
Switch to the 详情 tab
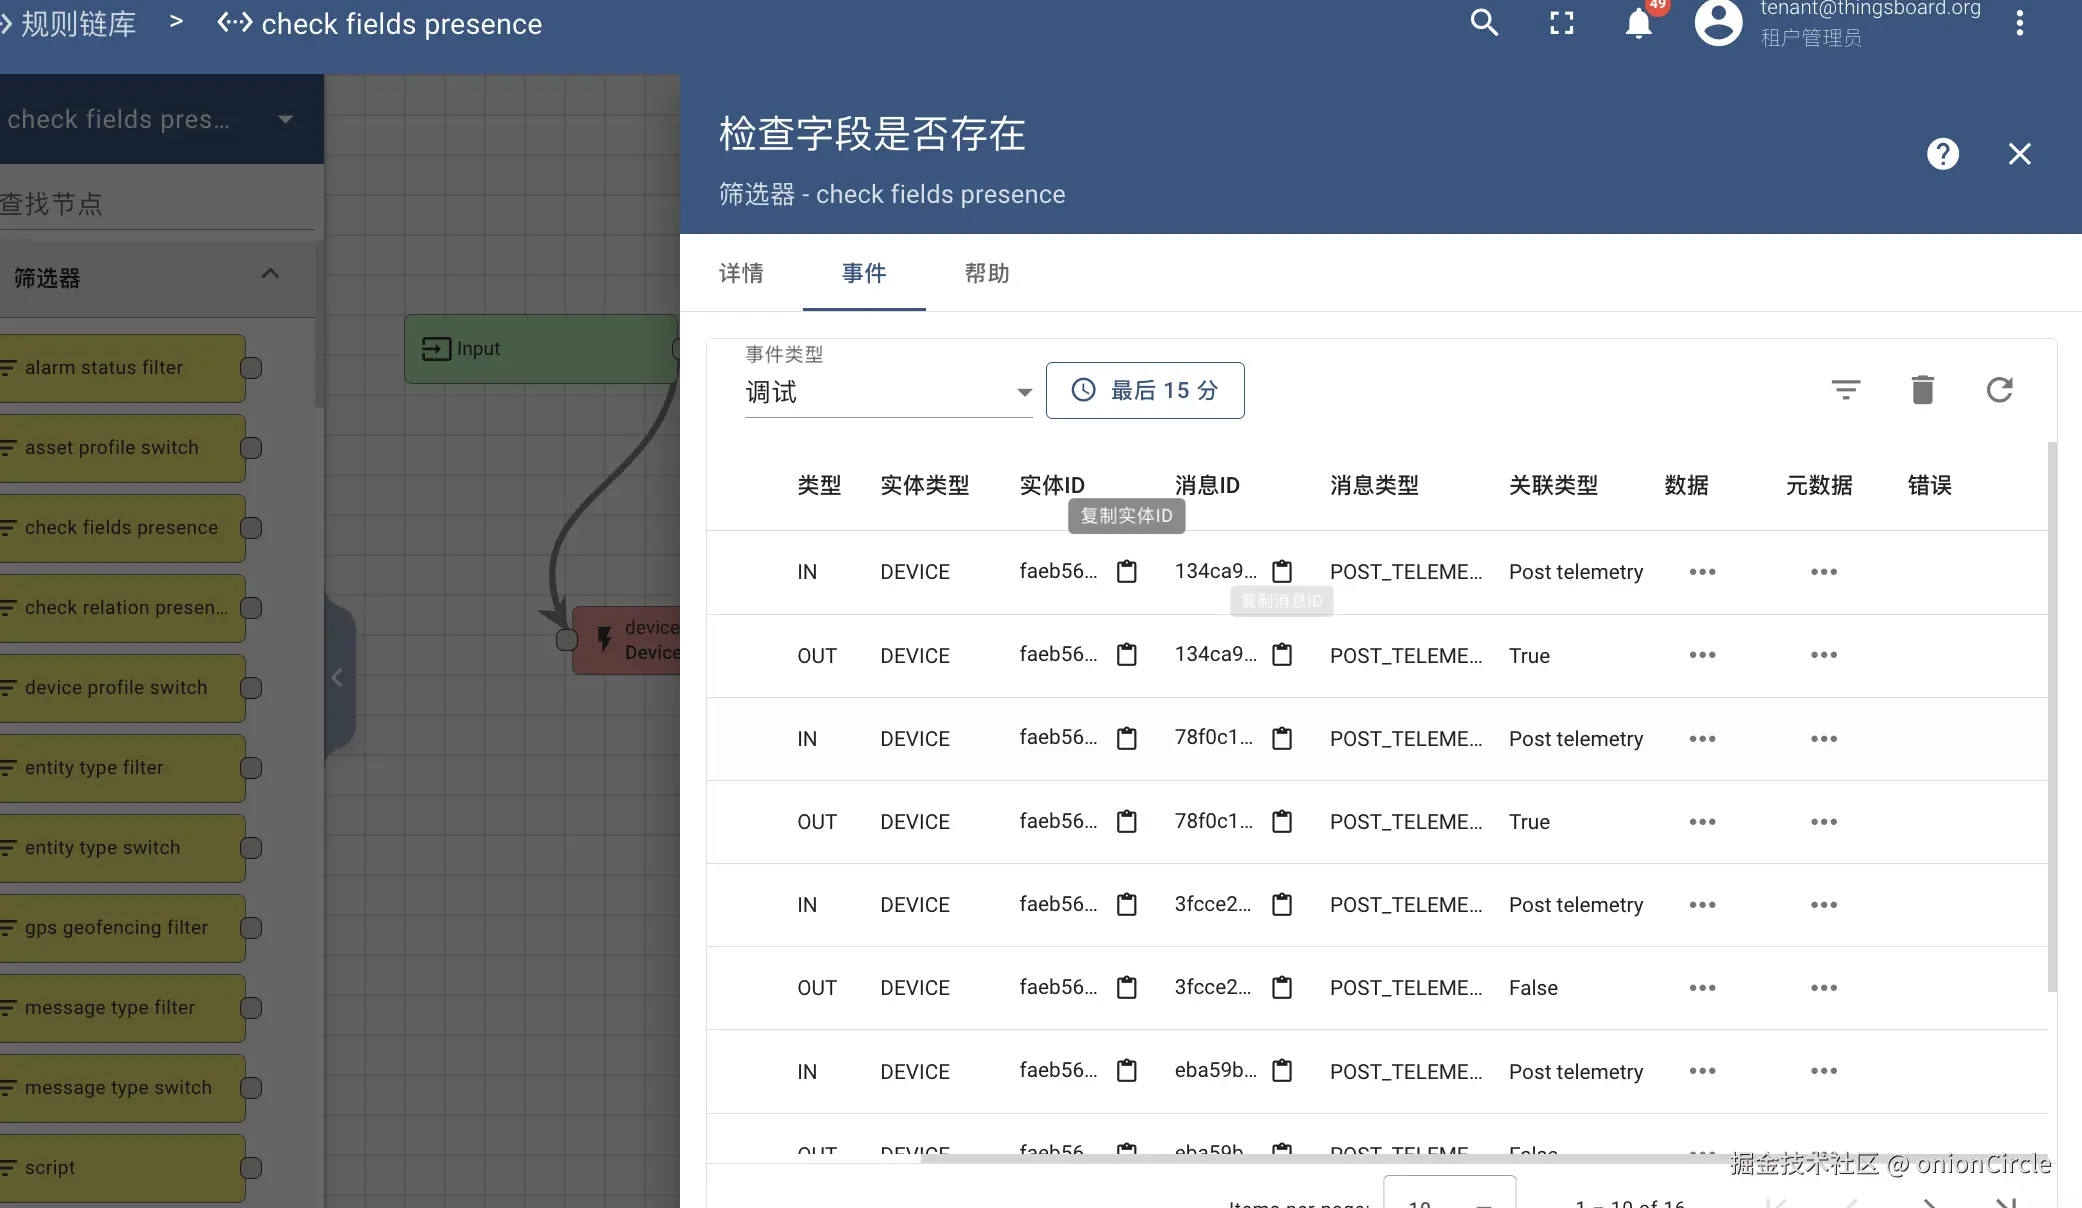741,273
